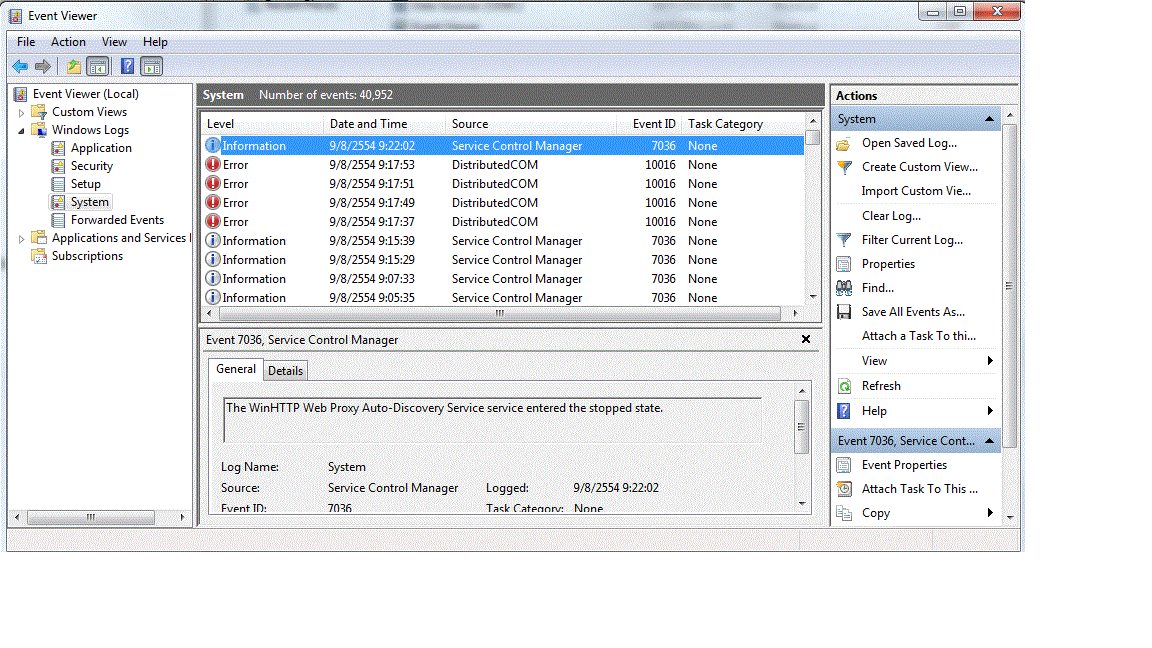
Task: Click the event list horizontal scrollbar
Action: pos(500,314)
